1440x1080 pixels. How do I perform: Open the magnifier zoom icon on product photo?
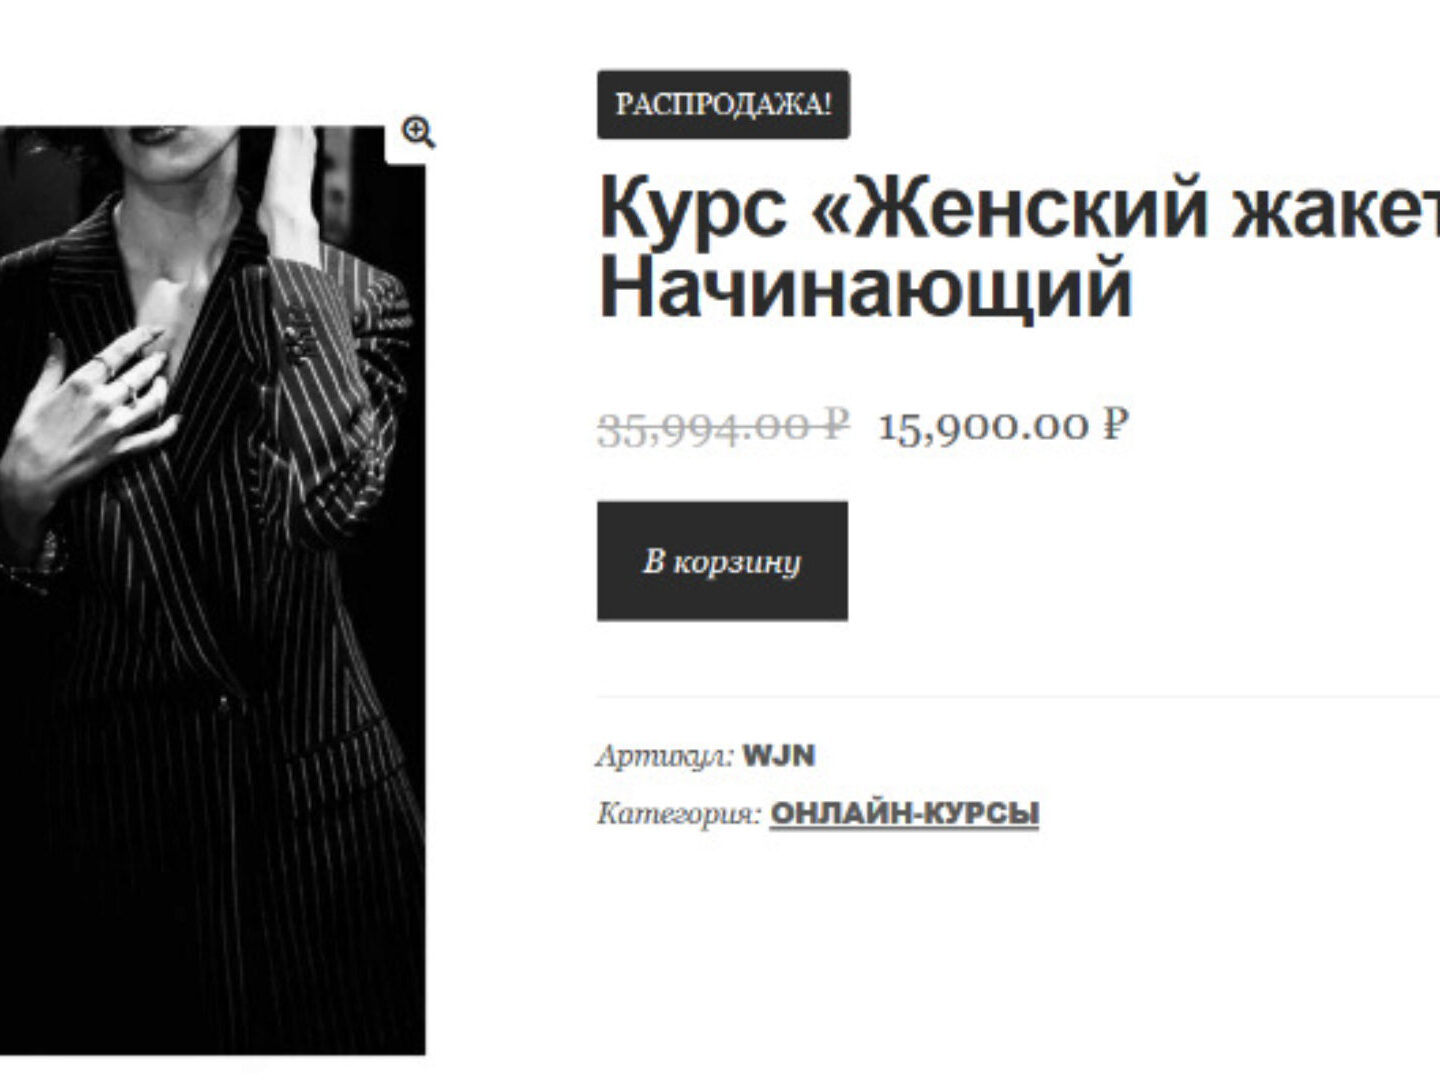418,132
